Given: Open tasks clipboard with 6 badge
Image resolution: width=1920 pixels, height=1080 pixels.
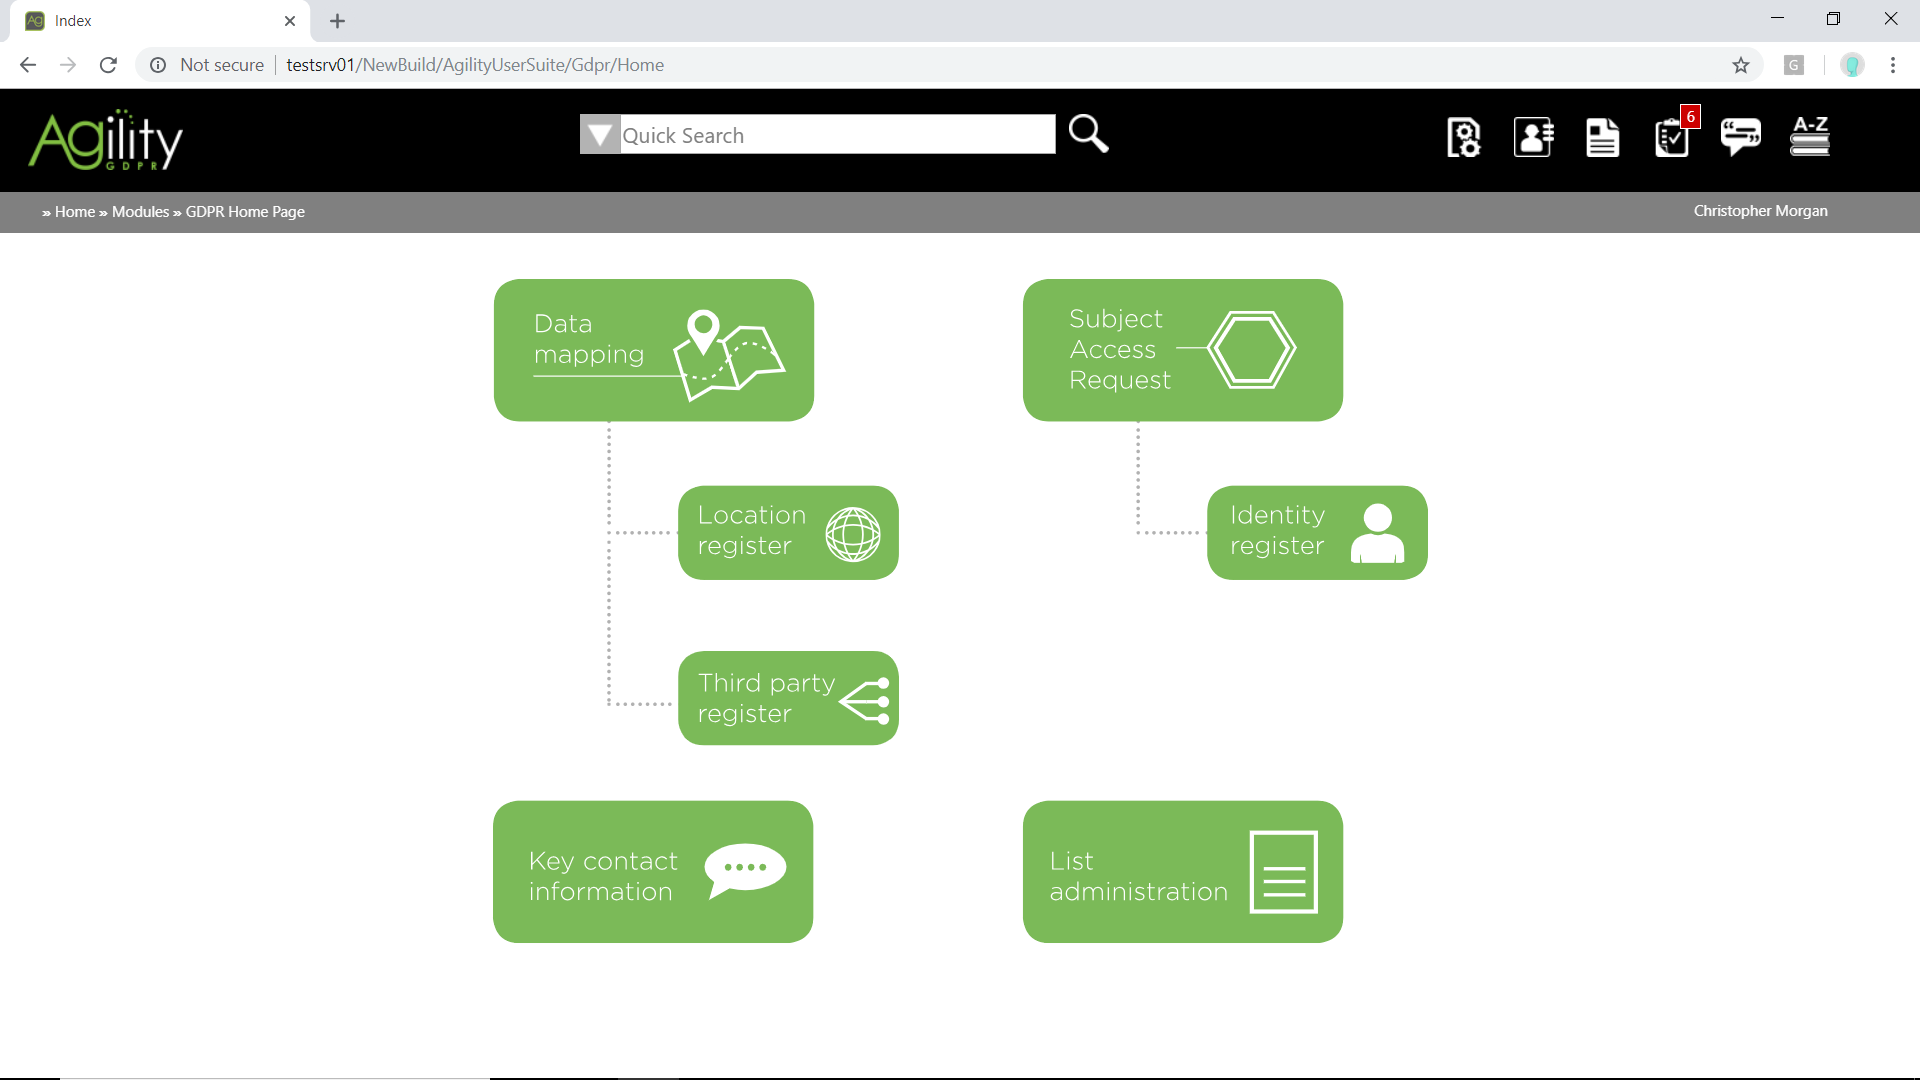Looking at the screenshot, I should click(x=1672, y=137).
